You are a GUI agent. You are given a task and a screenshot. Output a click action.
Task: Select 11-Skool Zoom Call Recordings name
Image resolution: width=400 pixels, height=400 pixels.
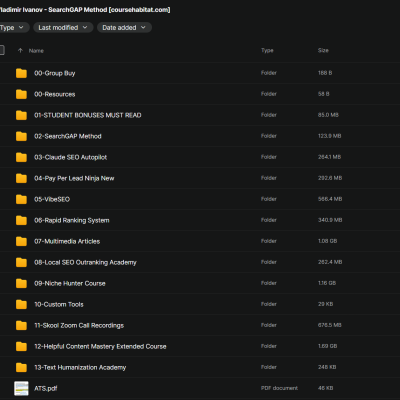(x=79, y=325)
